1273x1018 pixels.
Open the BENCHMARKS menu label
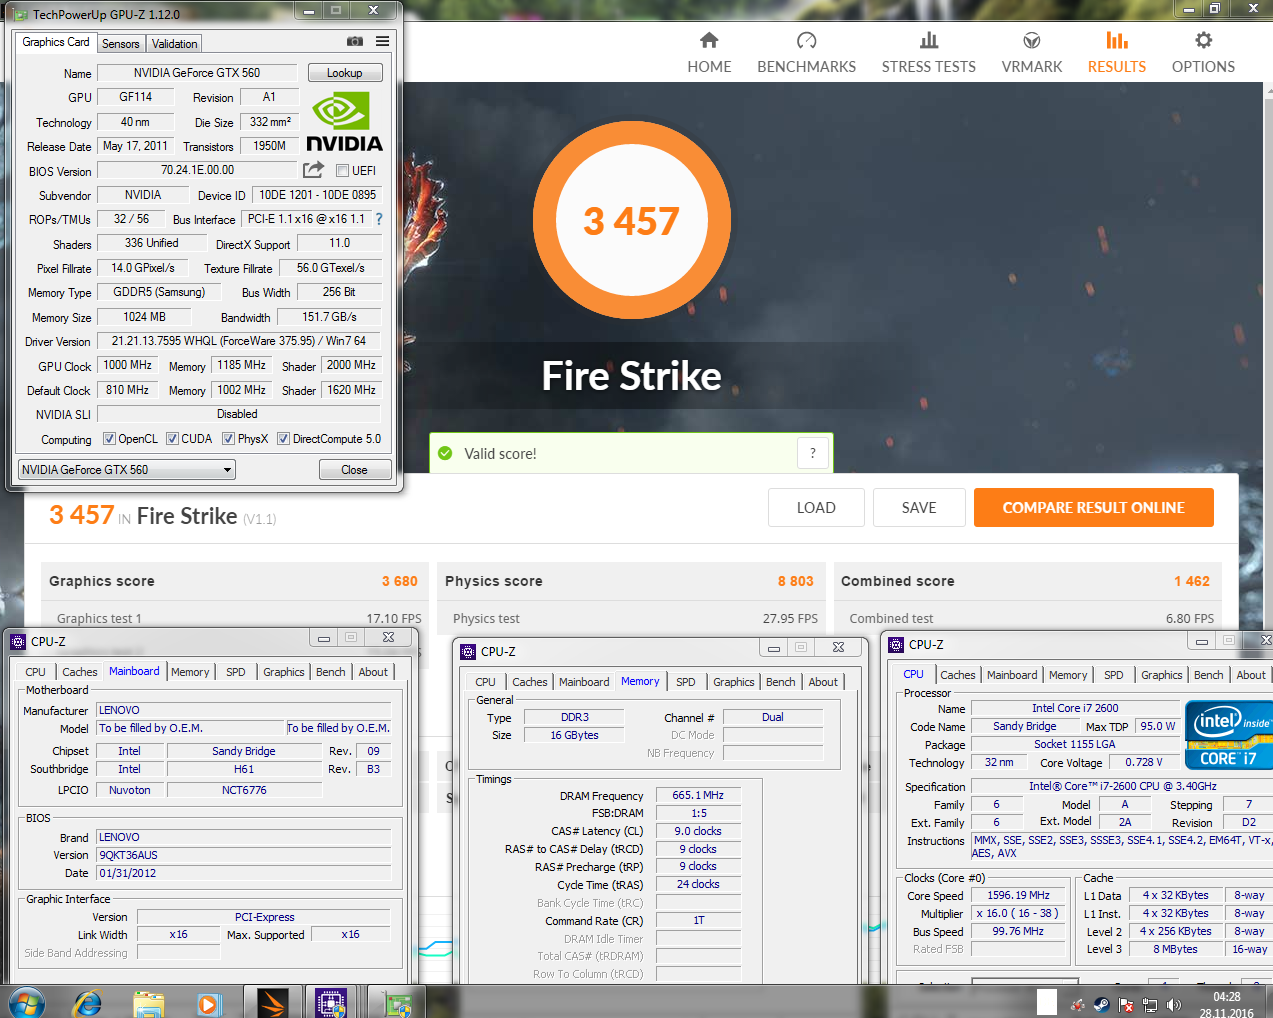(806, 67)
